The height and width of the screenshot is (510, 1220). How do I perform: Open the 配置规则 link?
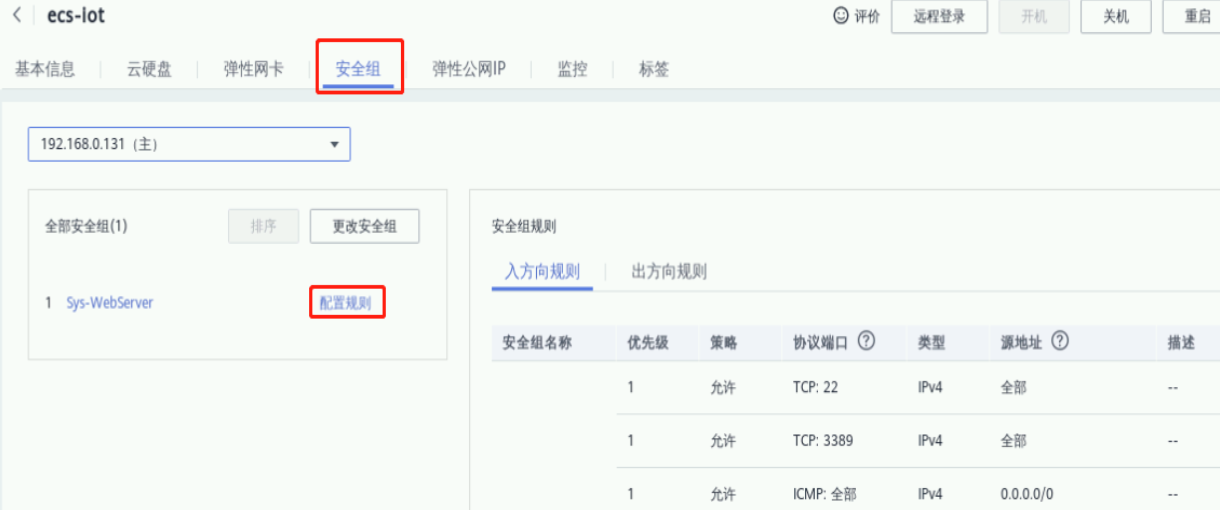pyautogui.click(x=346, y=303)
